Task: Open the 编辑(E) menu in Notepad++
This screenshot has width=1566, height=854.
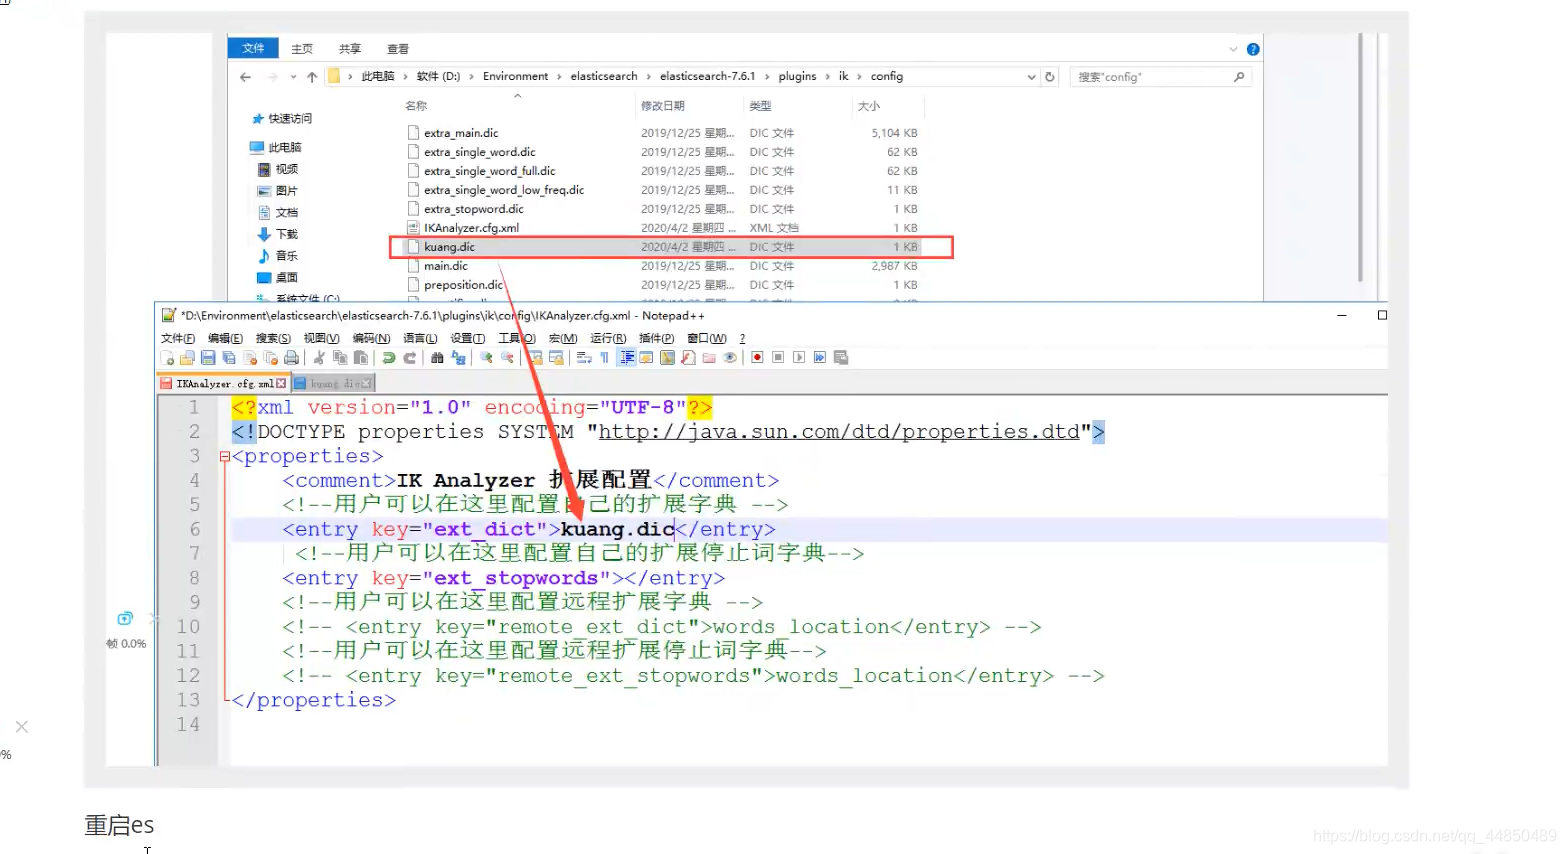Action: click(225, 338)
